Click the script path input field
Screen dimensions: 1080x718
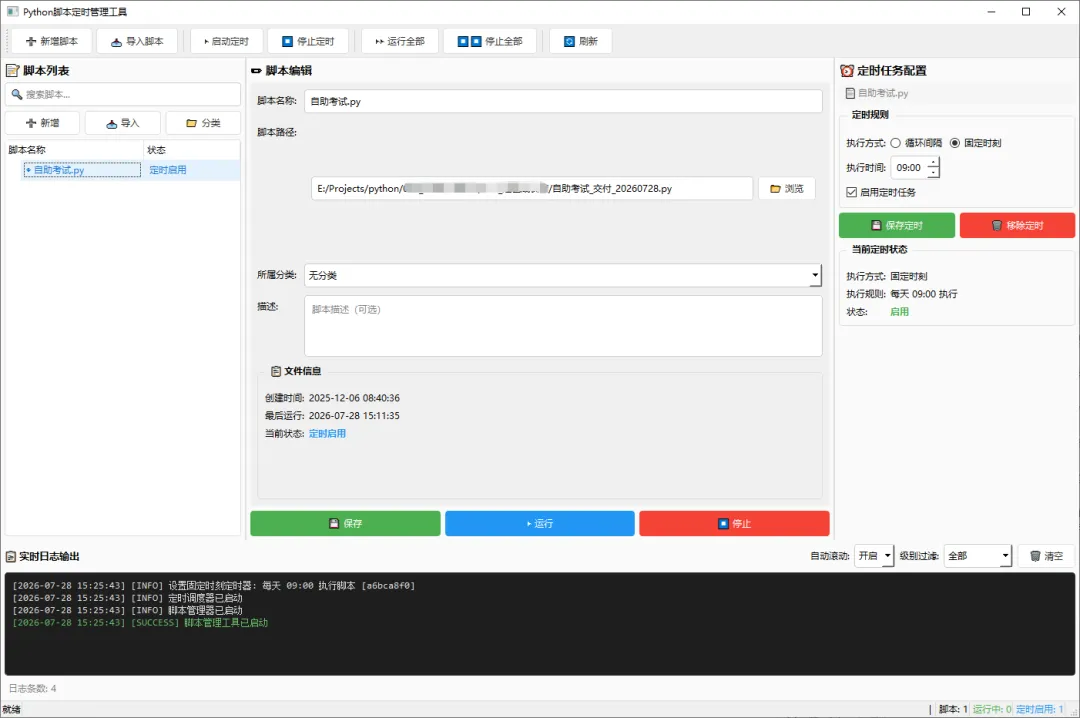532,189
